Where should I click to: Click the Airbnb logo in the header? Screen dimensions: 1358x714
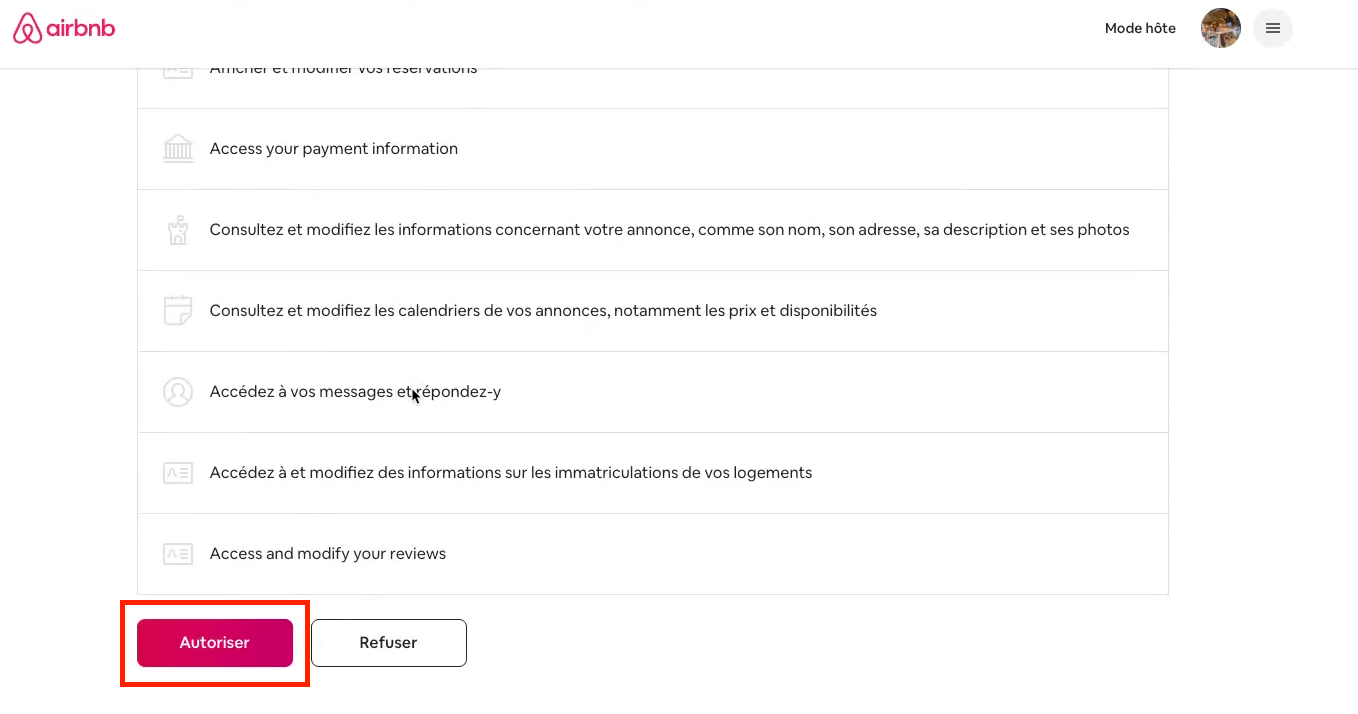(64, 29)
